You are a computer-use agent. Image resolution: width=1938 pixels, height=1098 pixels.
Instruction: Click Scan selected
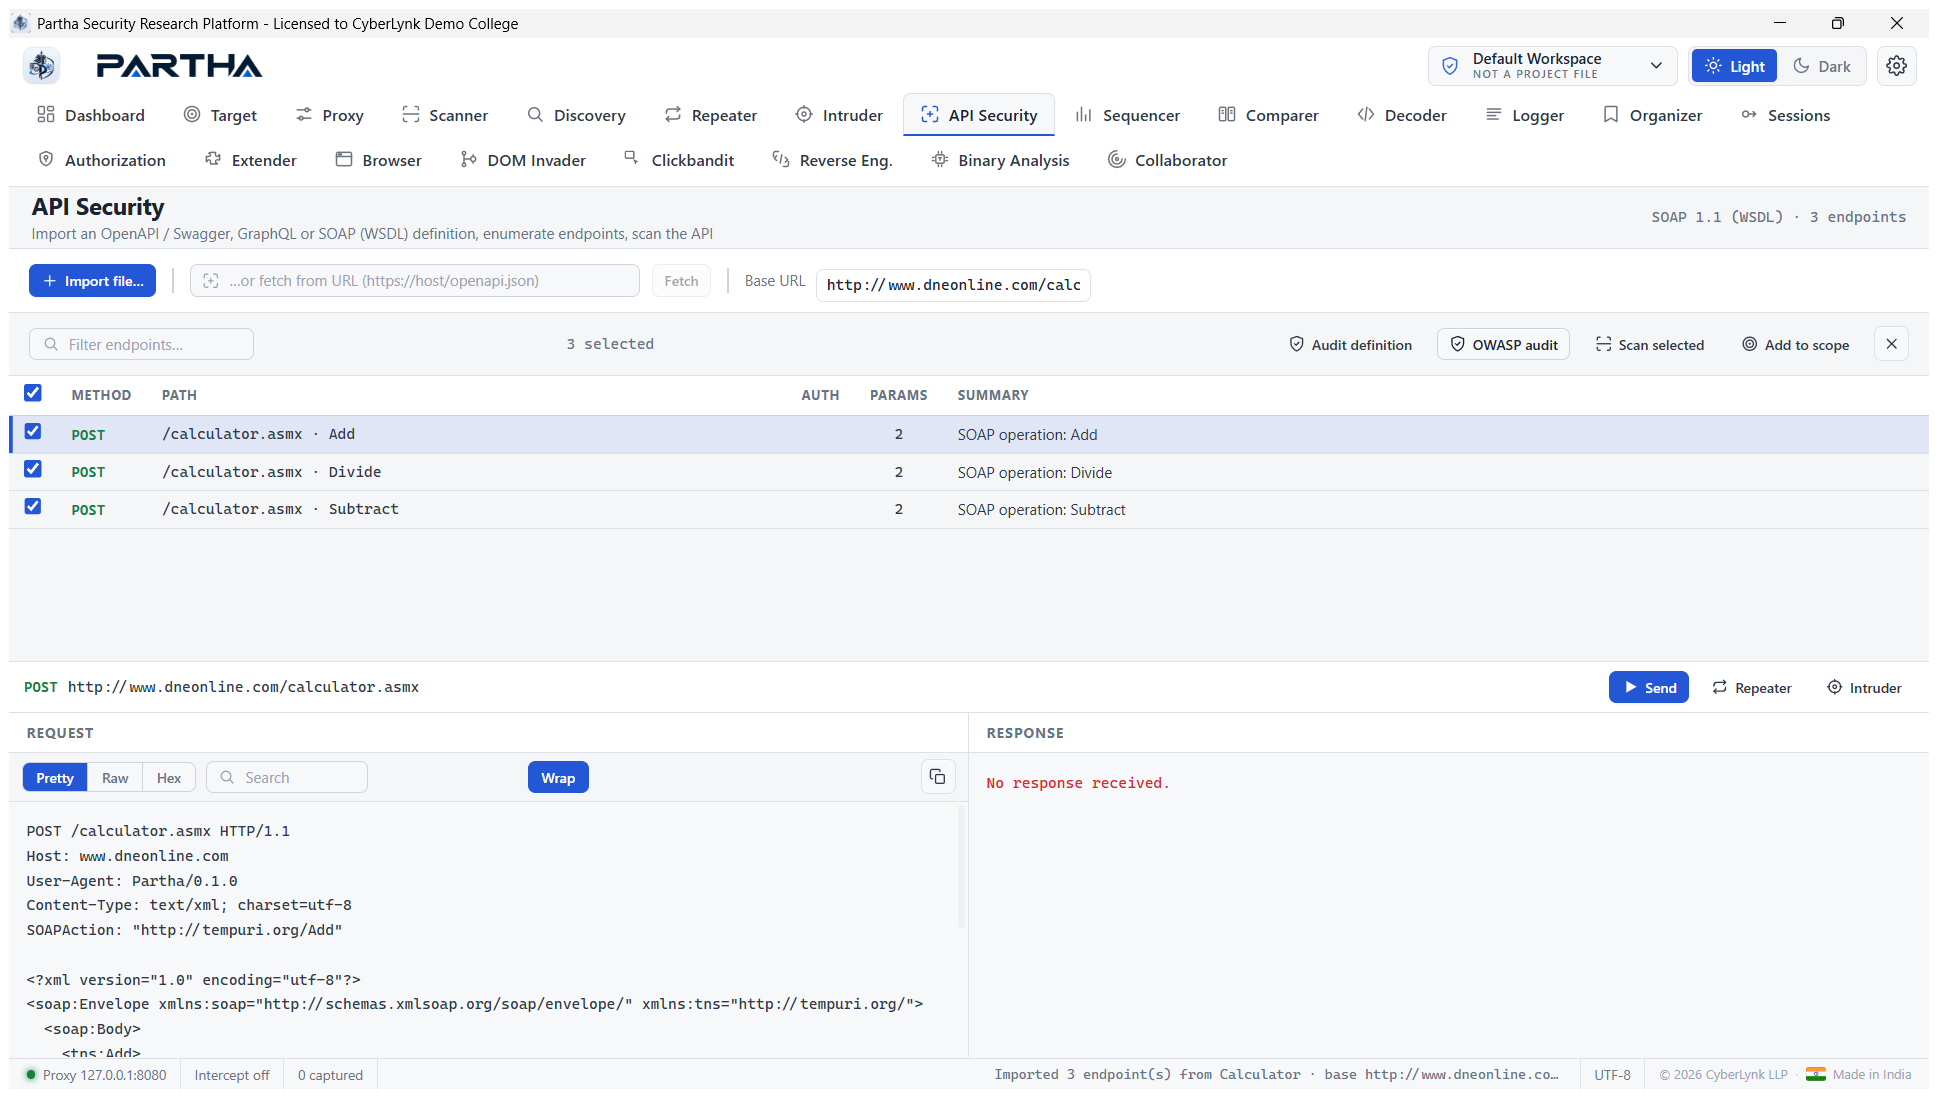point(1650,344)
